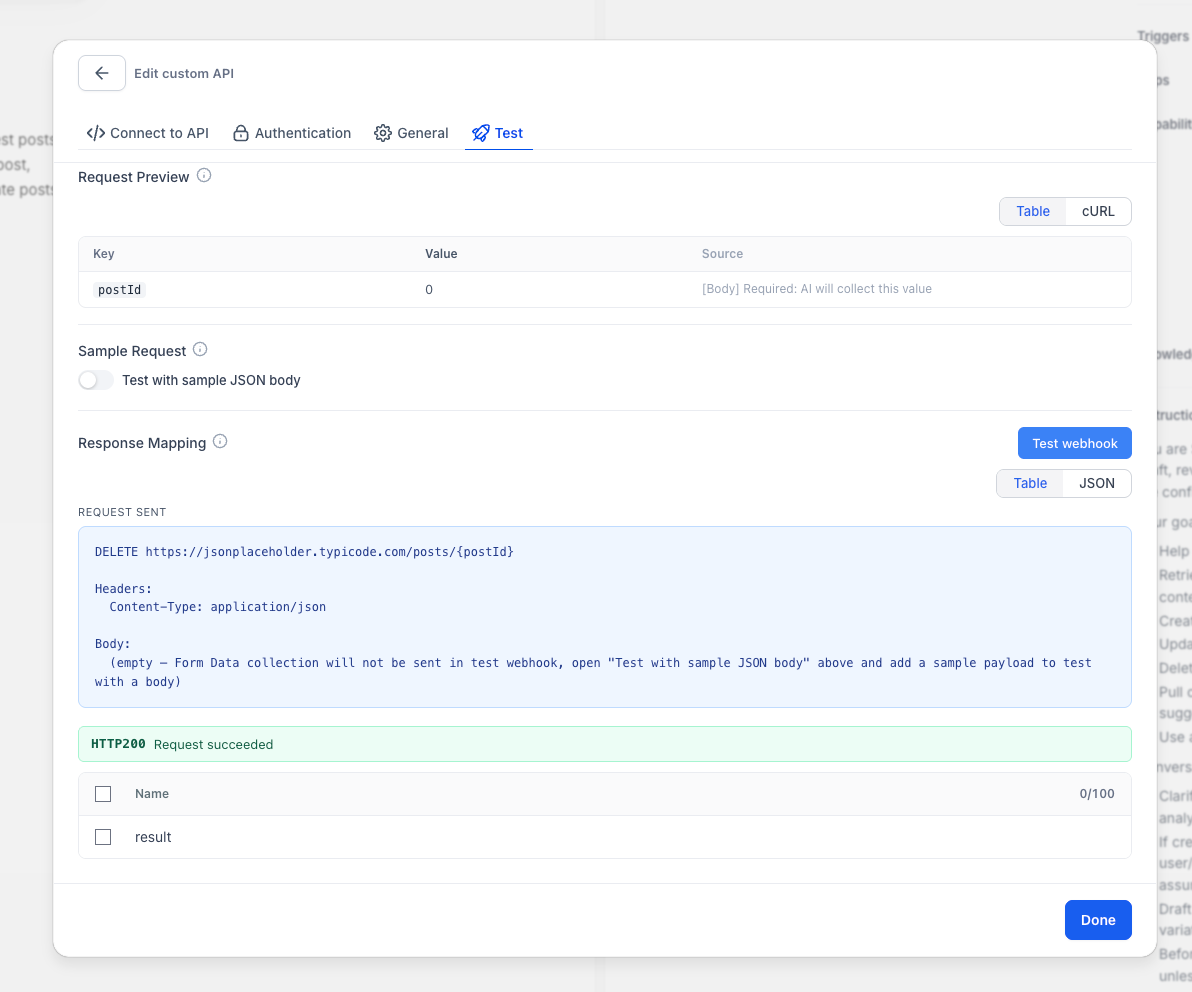Click the result row name
The height and width of the screenshot is (992, 1192).
point(153,837)
